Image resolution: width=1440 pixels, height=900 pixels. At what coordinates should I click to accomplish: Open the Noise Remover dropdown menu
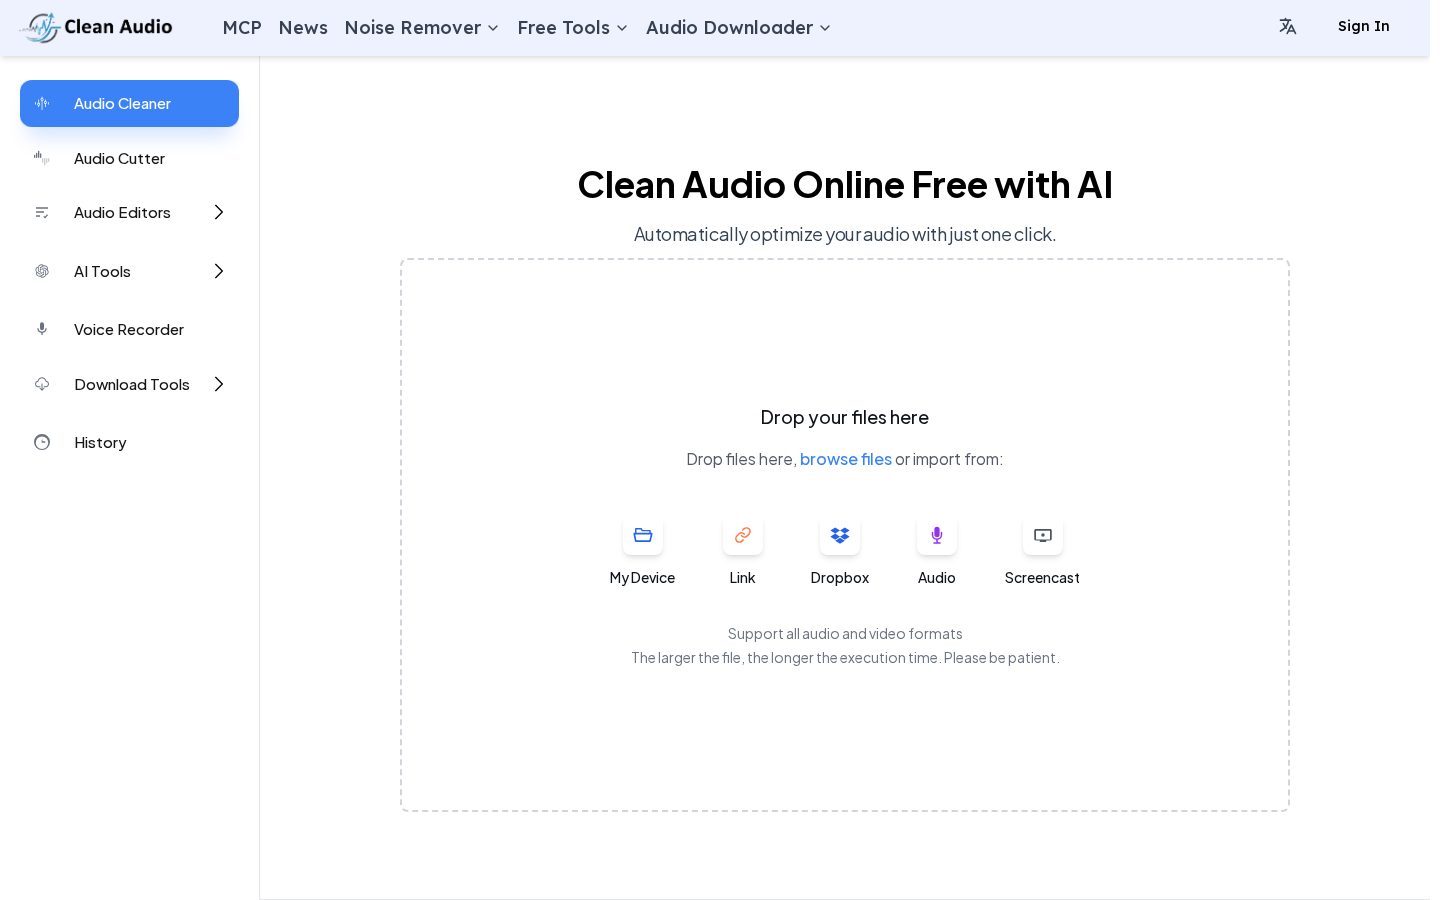point(421,28)
